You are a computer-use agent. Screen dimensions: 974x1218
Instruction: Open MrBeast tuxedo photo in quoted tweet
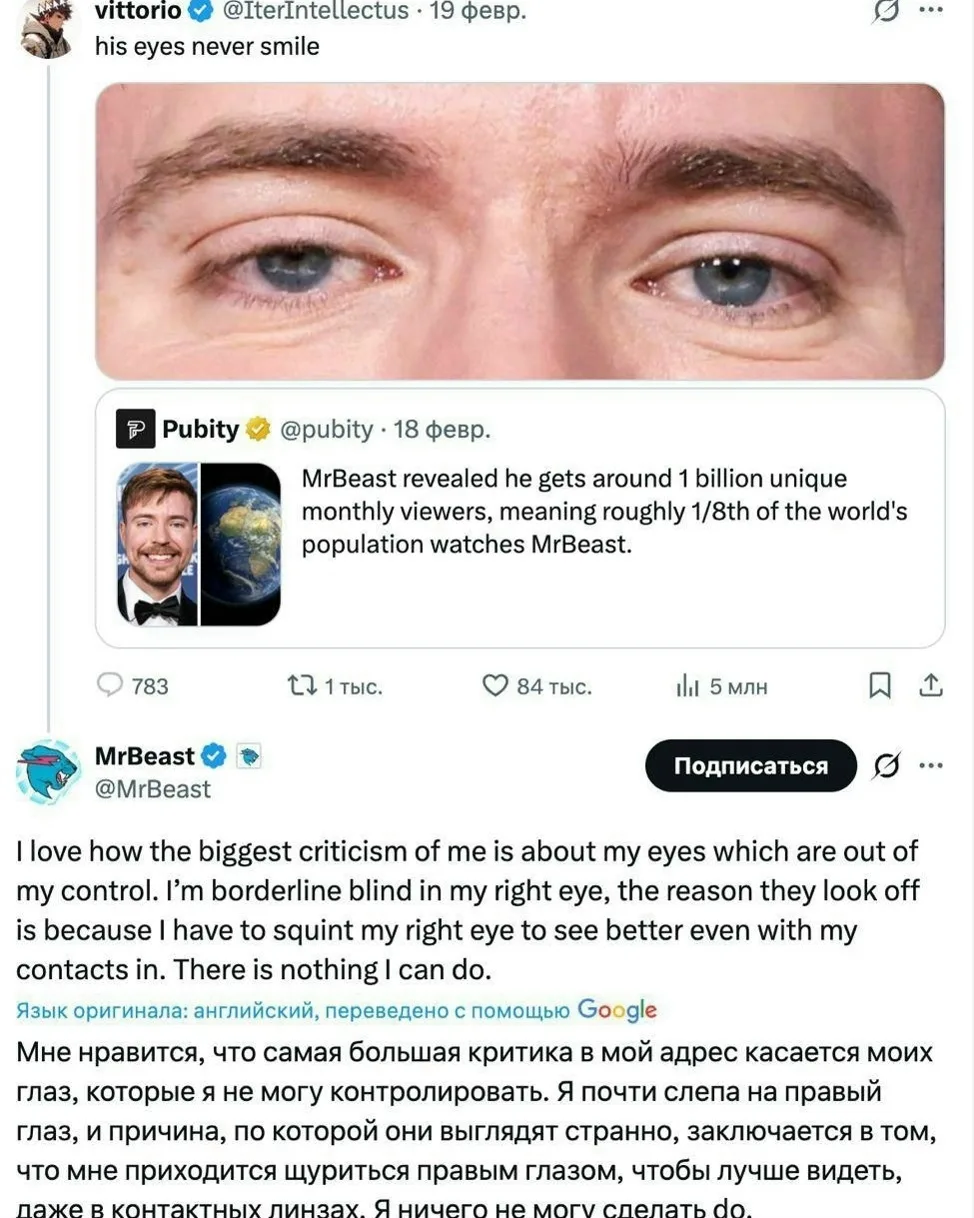158,544
